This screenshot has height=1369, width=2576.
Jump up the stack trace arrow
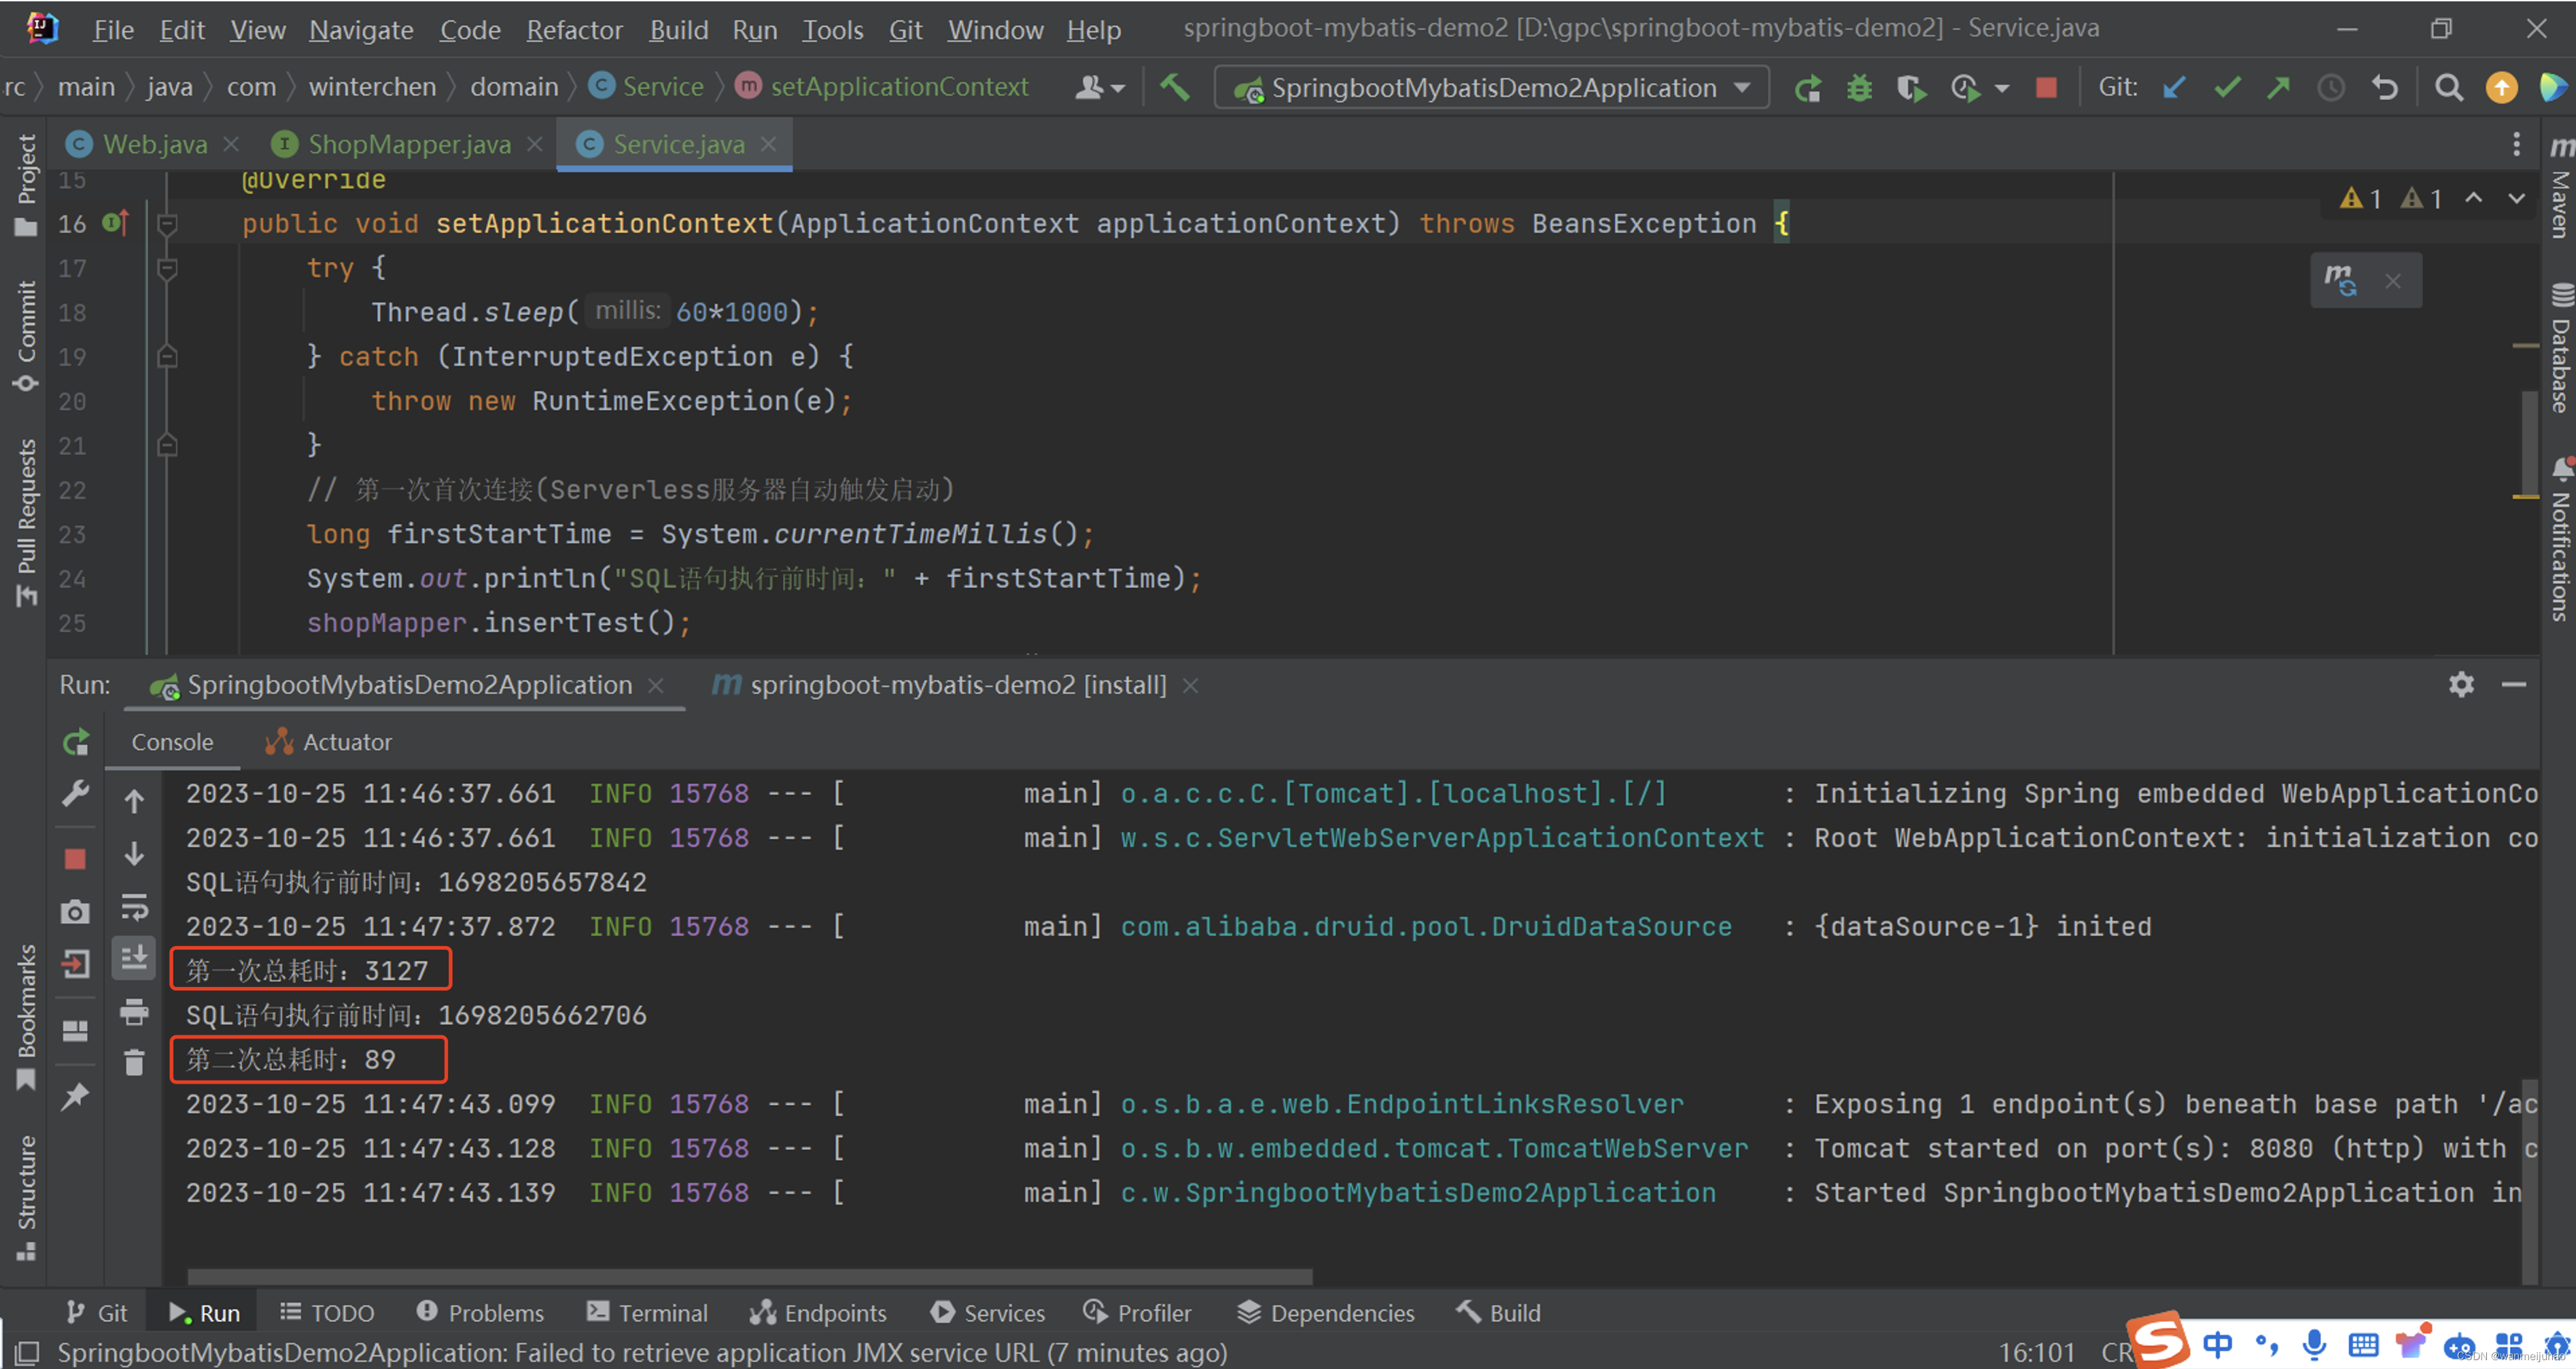(134, 801)
